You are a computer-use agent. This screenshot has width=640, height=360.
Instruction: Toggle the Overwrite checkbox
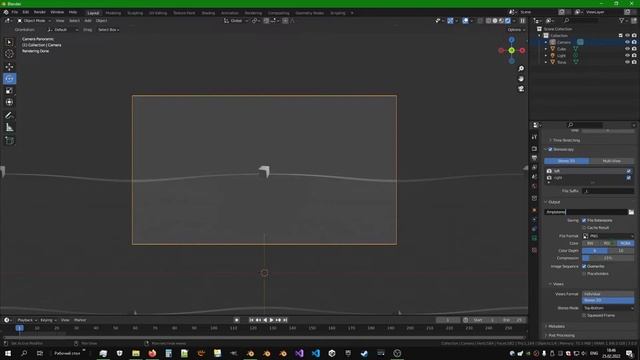584,266
